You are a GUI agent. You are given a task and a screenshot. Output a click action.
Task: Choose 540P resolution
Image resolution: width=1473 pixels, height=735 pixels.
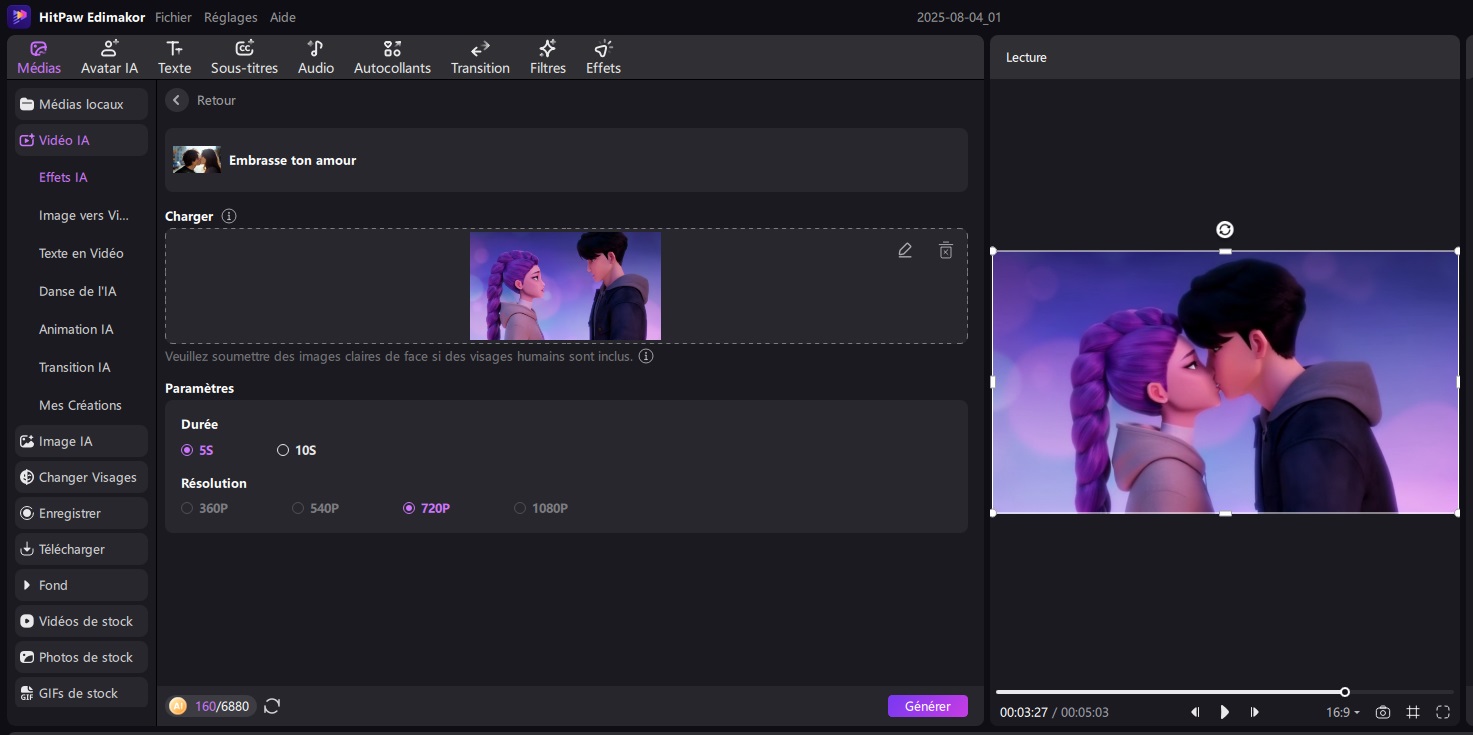[316, 508]
